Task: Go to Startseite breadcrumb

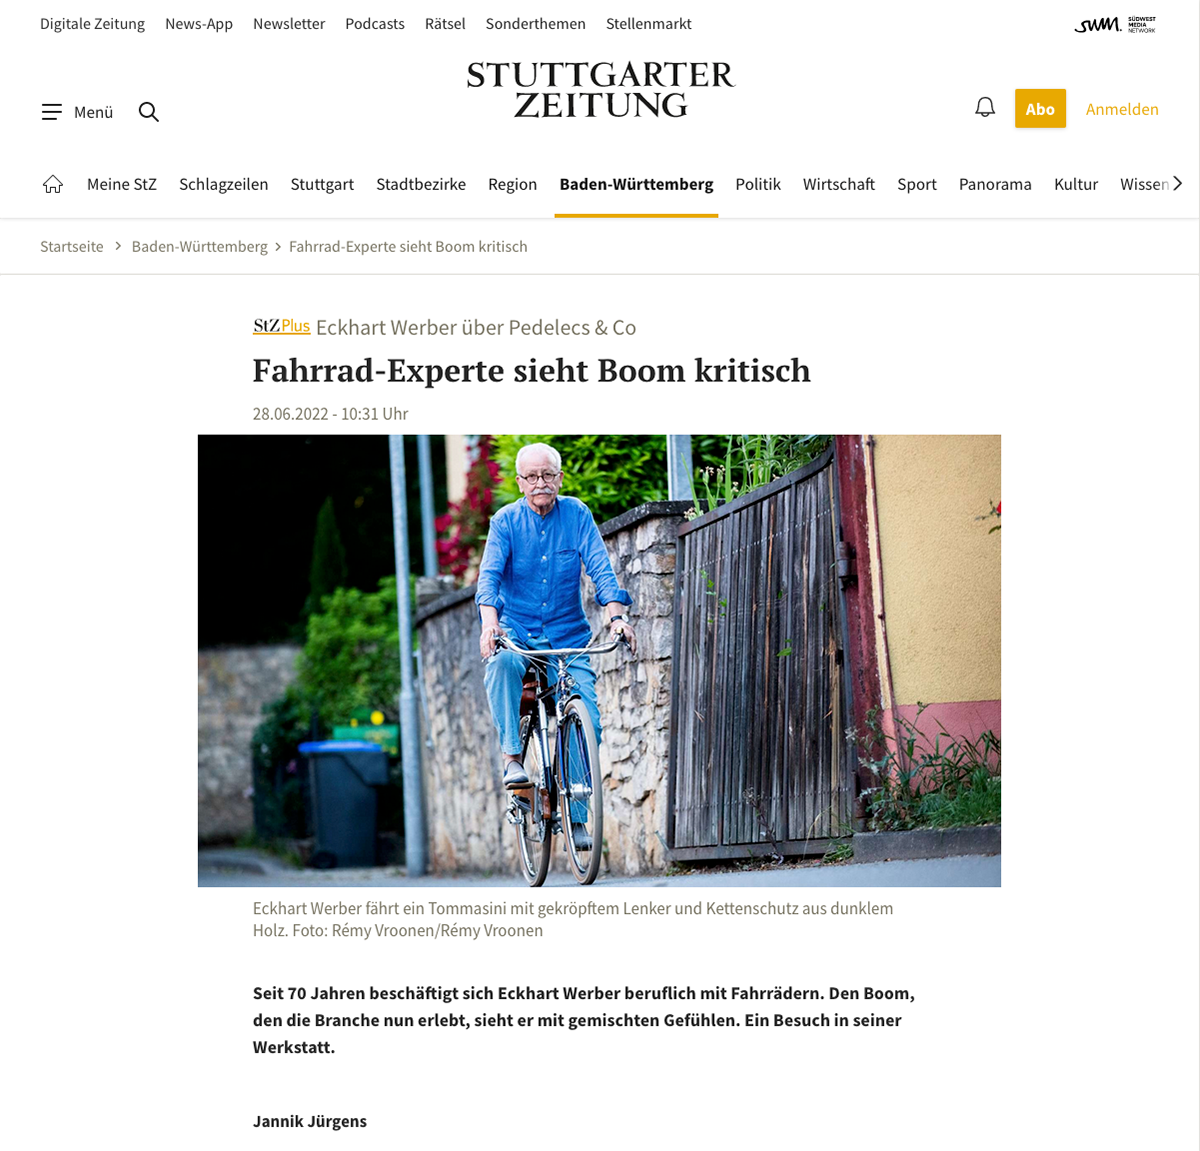Action: [x=72, y=246]
